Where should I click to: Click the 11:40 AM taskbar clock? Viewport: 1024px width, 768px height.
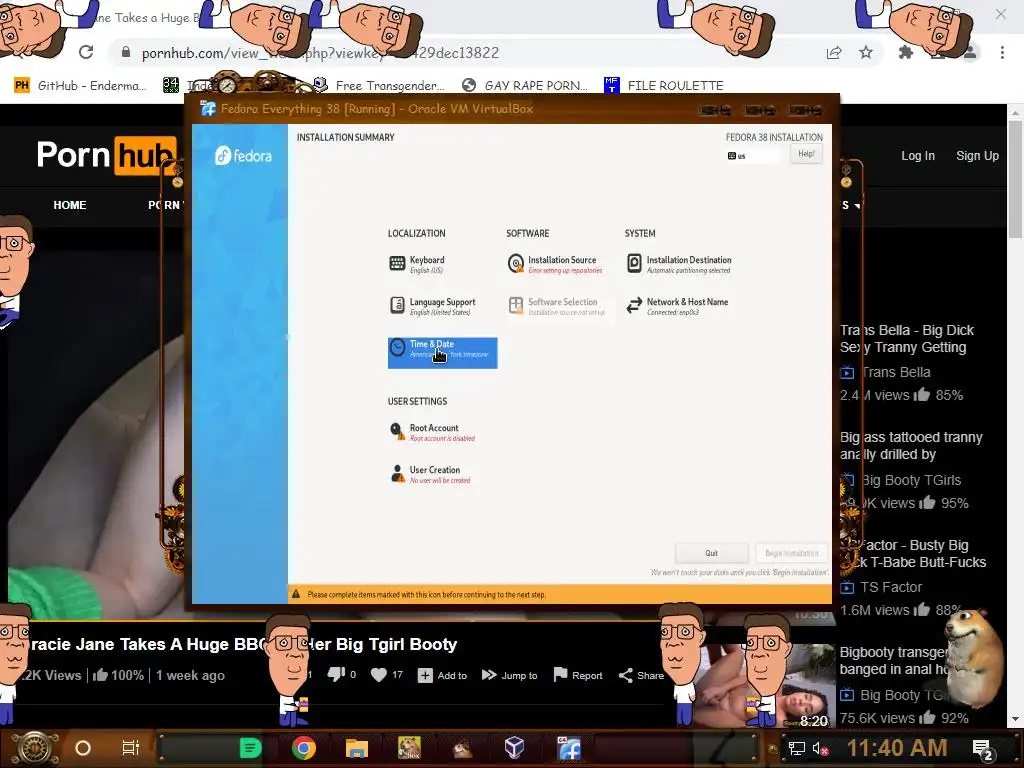[897, 748]
